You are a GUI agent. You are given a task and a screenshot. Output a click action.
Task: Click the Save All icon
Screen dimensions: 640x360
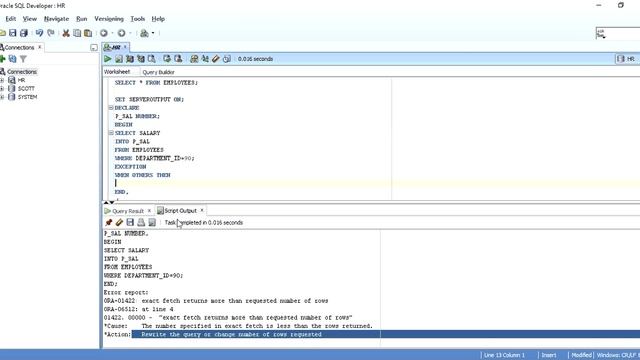tap(24, 33)
